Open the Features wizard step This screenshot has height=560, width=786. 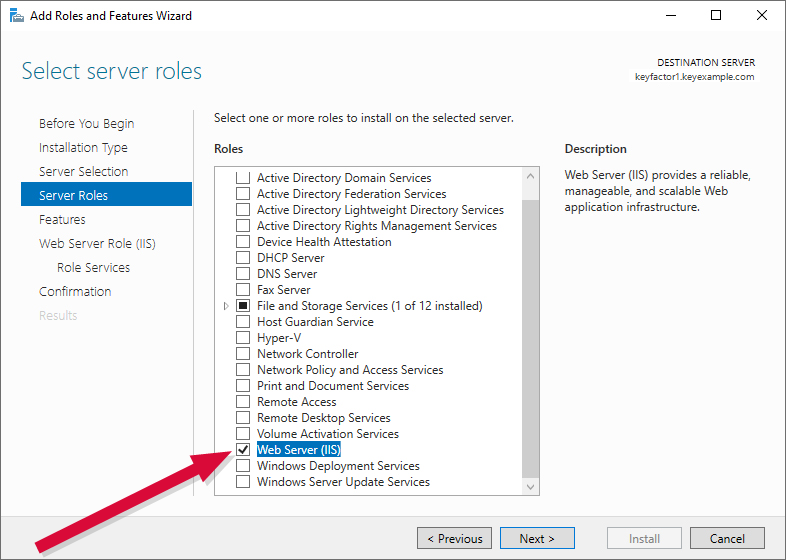coord(62,220)
